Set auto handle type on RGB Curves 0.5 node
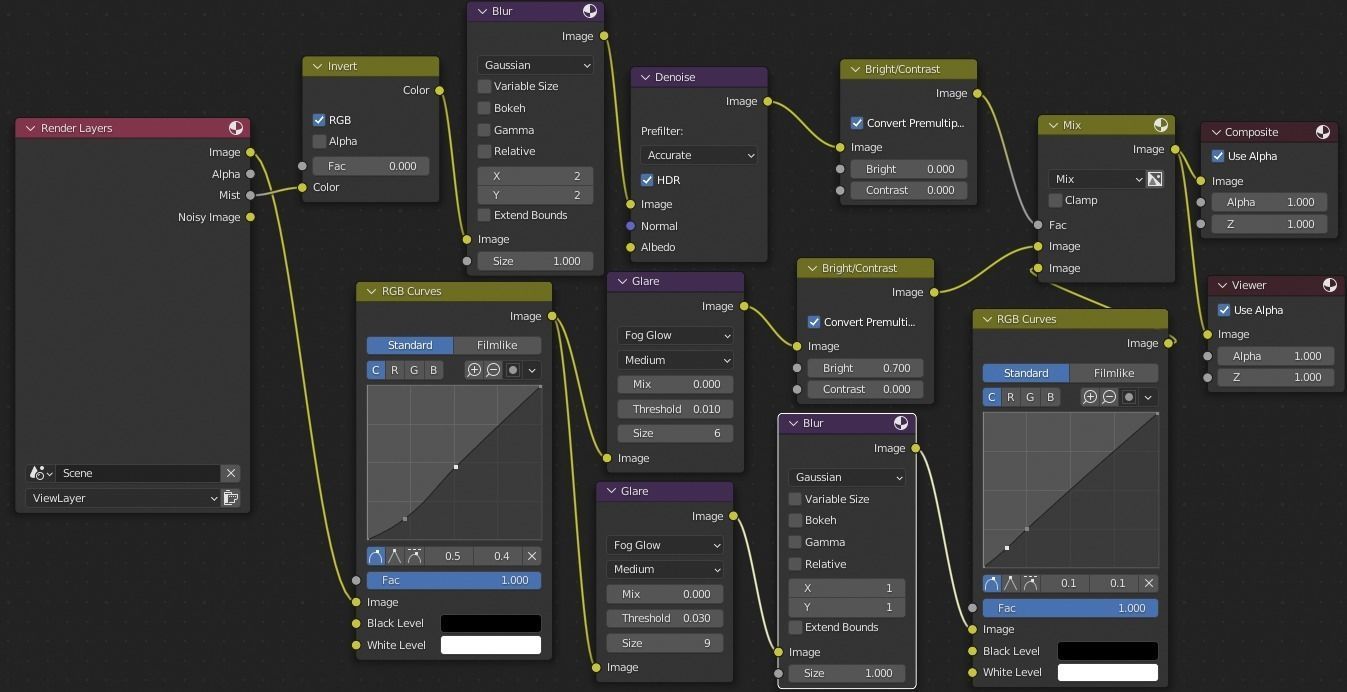 click(376, 556)
